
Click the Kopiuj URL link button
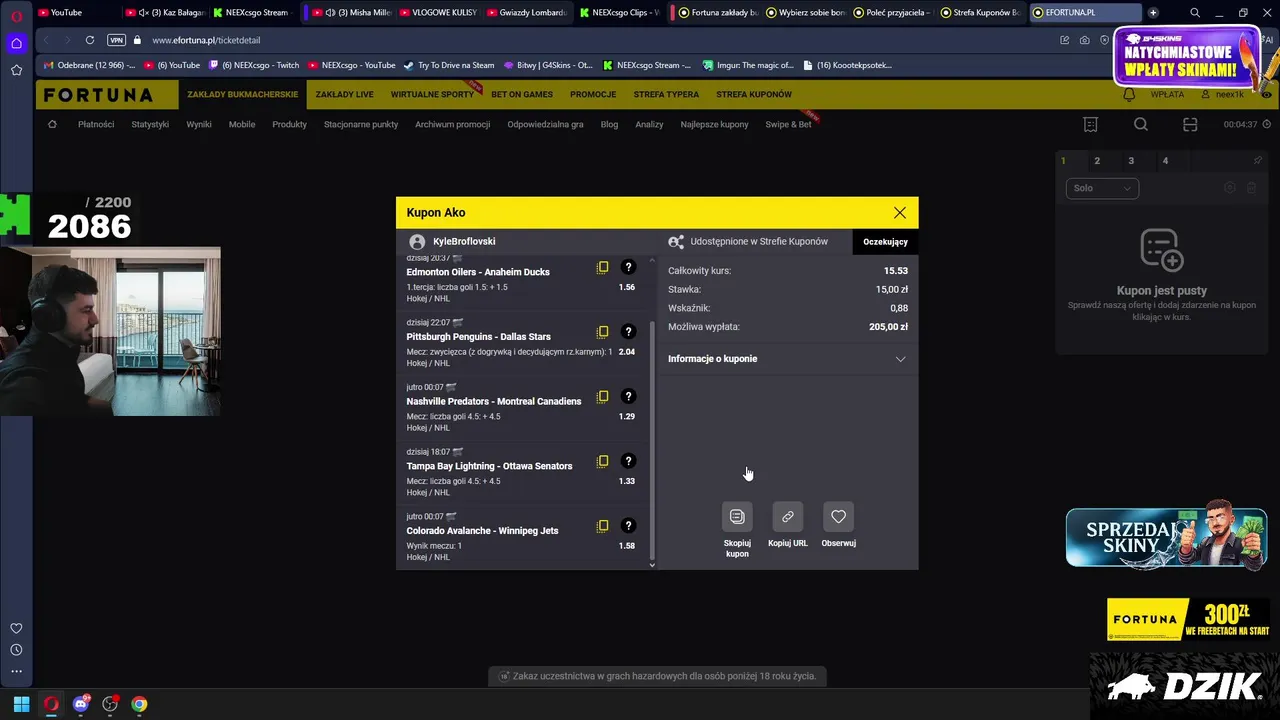[x=788, y=517]
